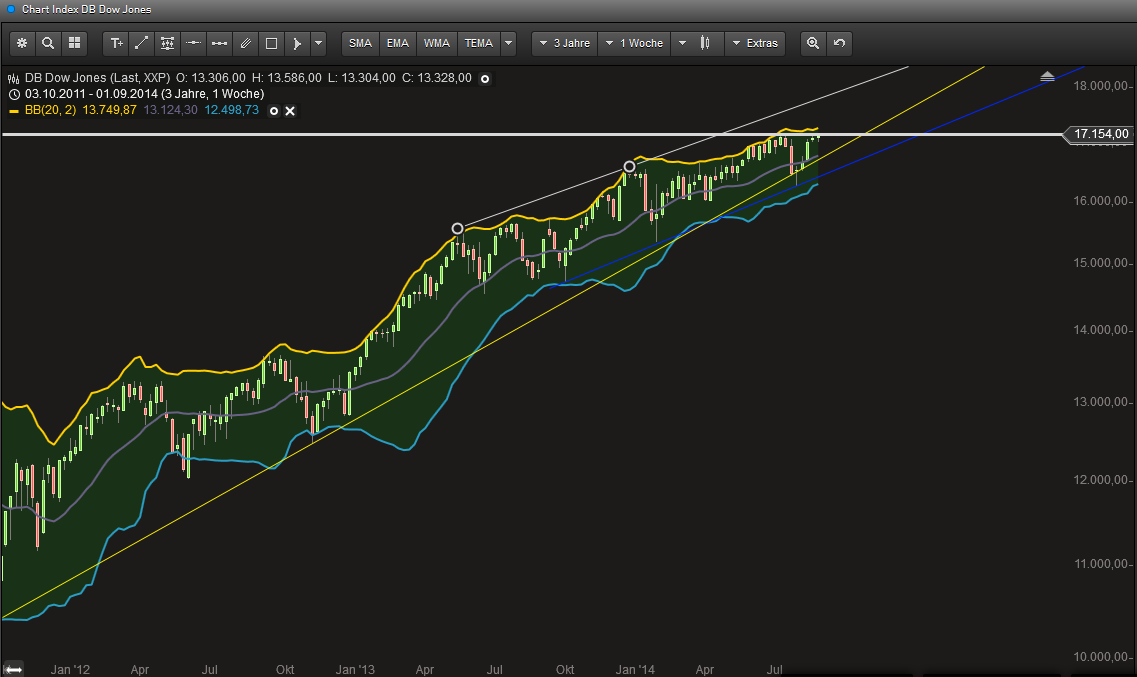
Task: Click the zoom-in magnifier icon
Action: click(x=813, y=43)
